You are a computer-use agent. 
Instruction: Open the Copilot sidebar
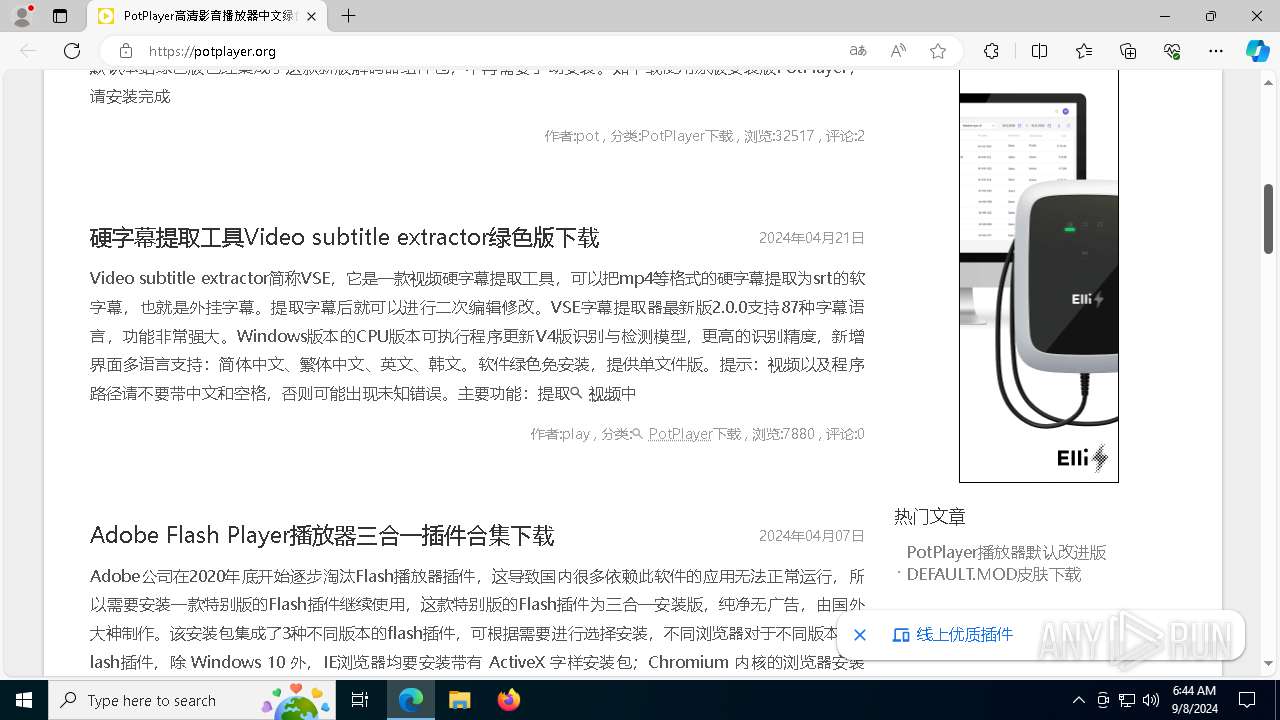coord(1257,51)
